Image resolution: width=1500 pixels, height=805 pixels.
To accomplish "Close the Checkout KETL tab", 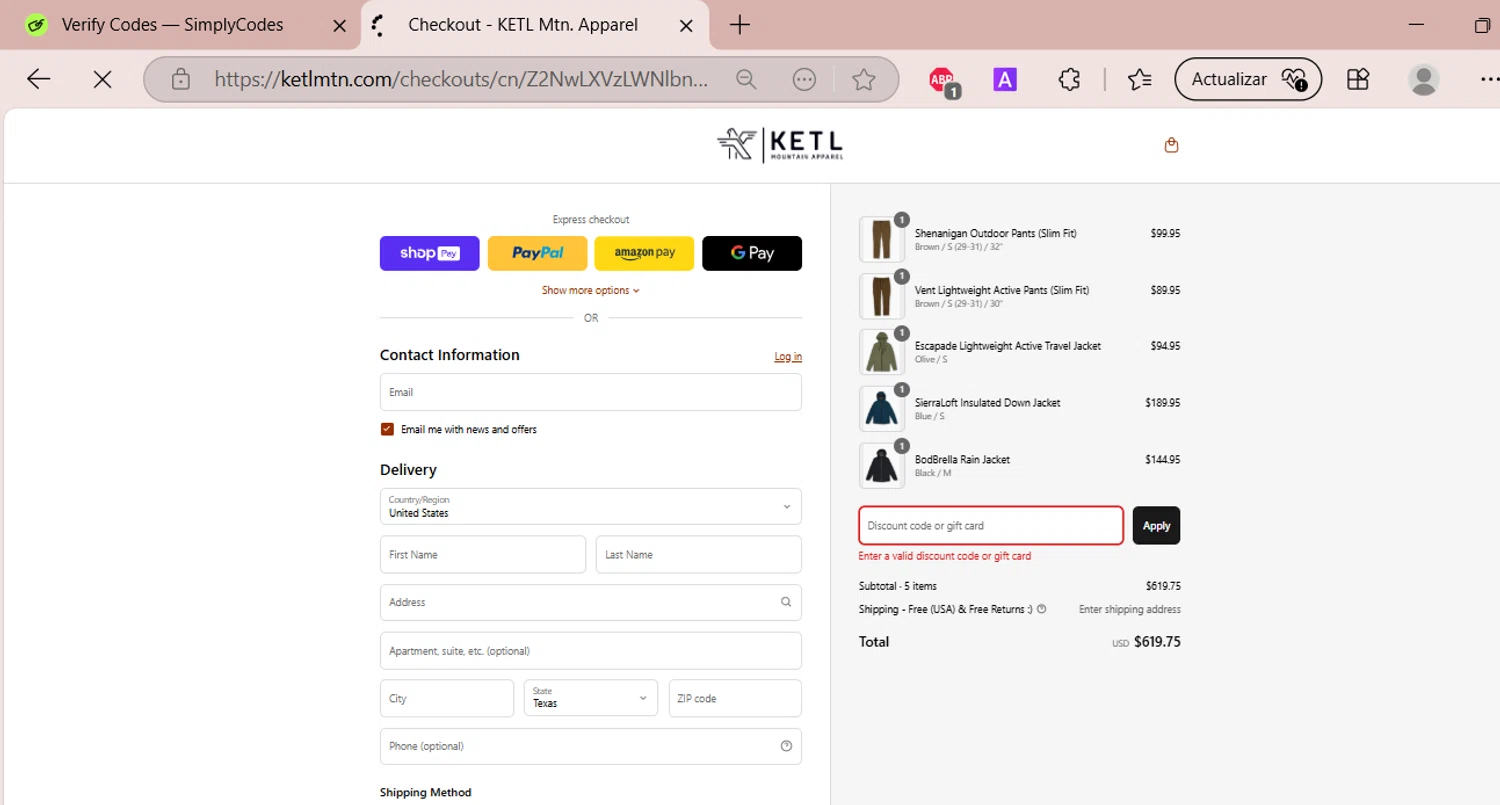I will (x=686, y=26).
